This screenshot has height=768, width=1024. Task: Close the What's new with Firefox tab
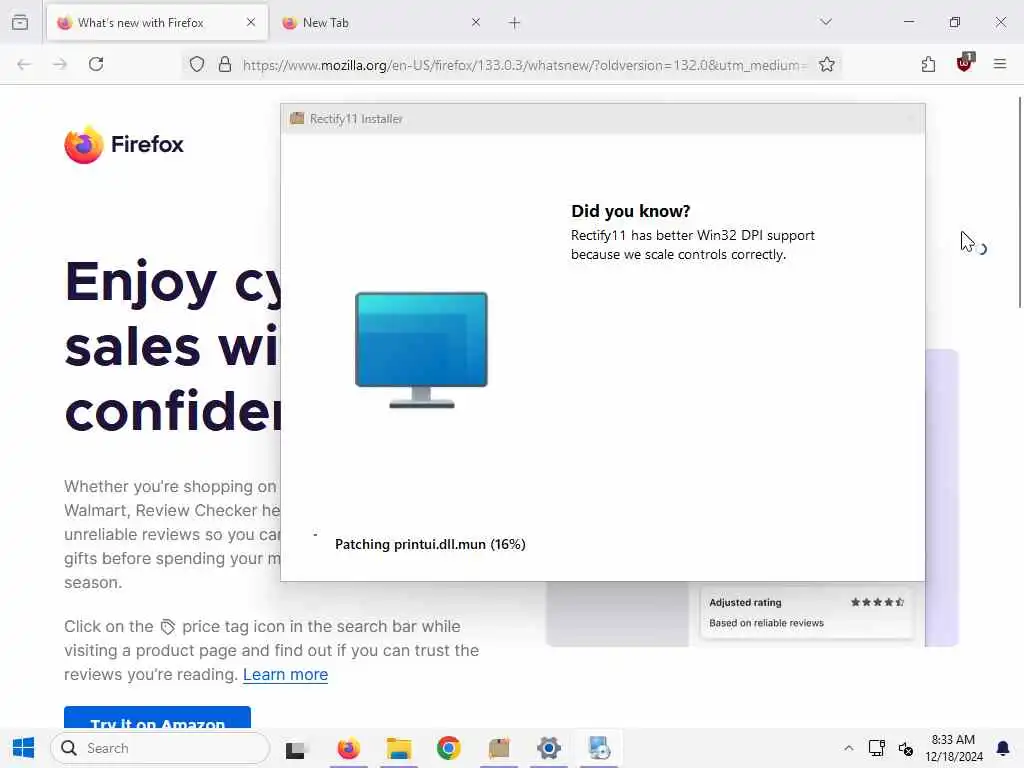[x=251, y=22]
